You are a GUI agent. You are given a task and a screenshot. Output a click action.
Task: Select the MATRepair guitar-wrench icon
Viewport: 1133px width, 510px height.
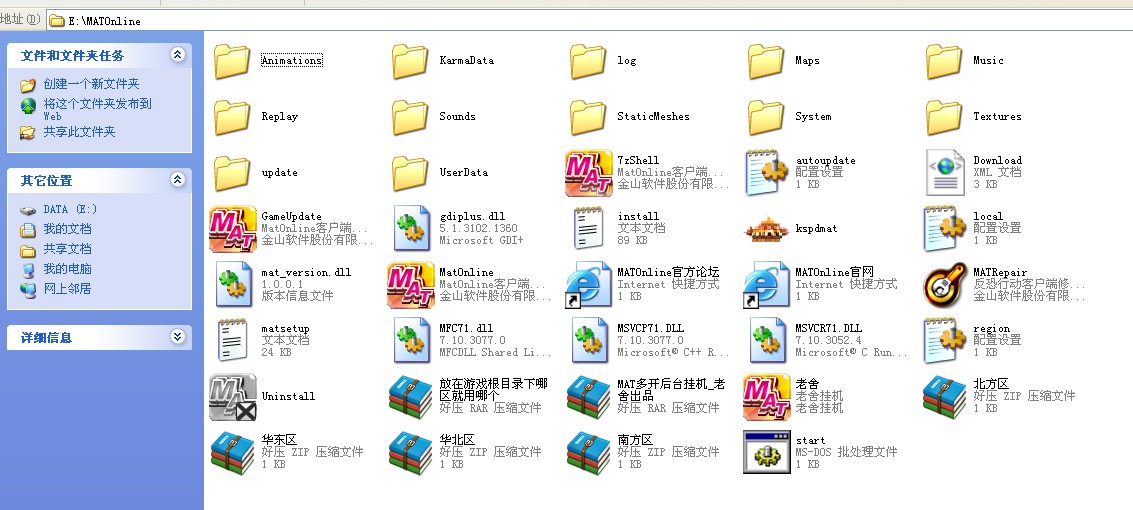coord(945,284)
